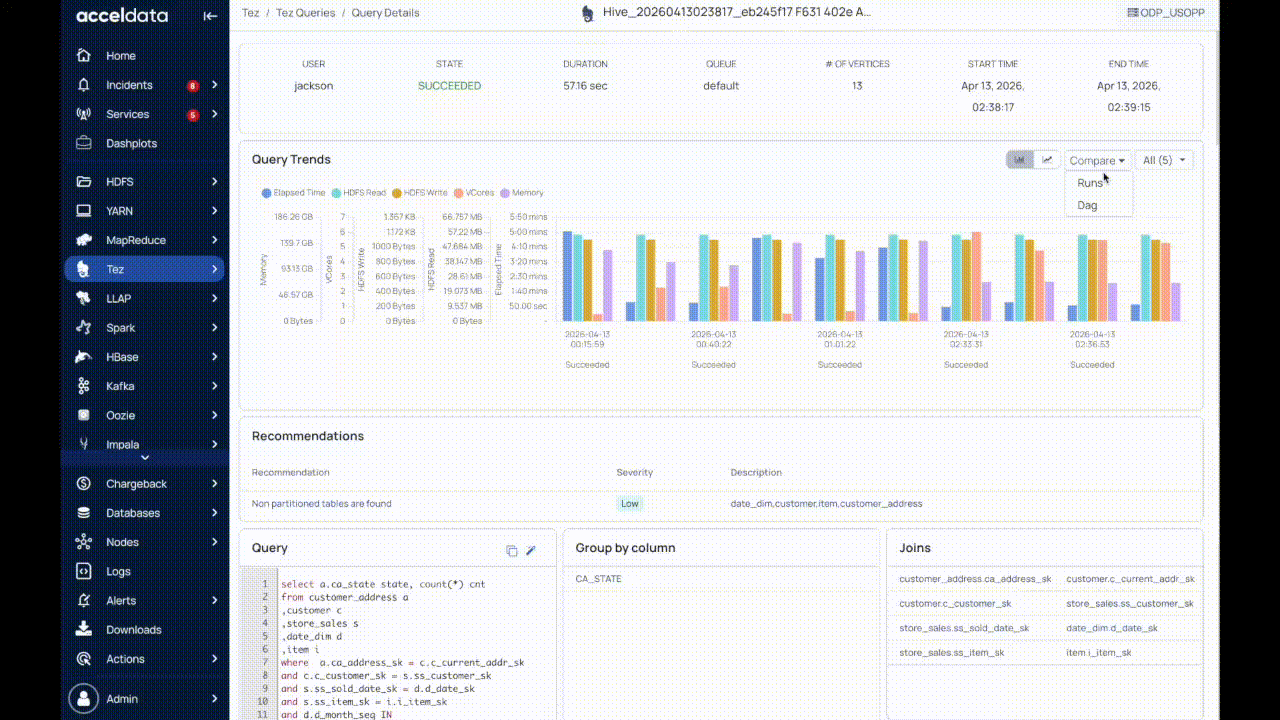Toggle the Elapsed Time legend series
1280x720 pixels.
[x=294, y=193]
